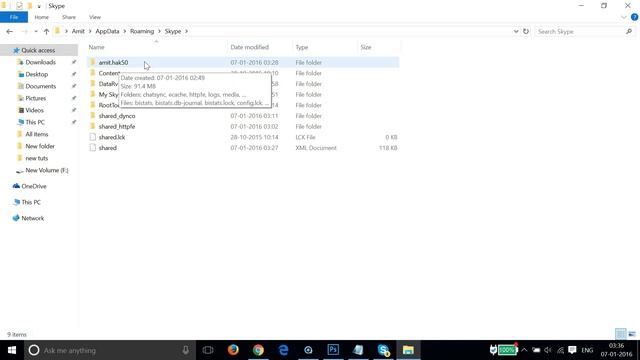Open the volume control in system tray
Viewport: 640px width, 360px height.
[x=548, y=350]
